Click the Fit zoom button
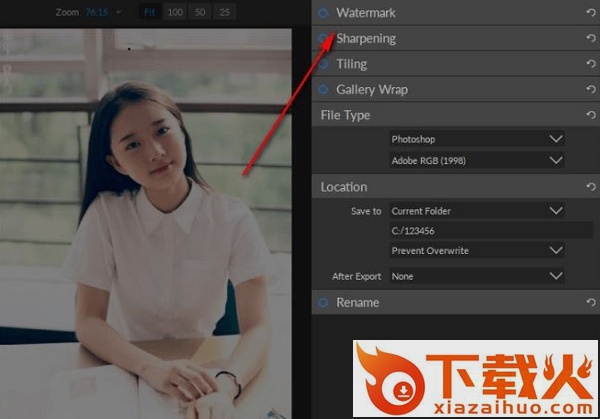This screenshot has width=600, height=419. click(x=150, y=12)
